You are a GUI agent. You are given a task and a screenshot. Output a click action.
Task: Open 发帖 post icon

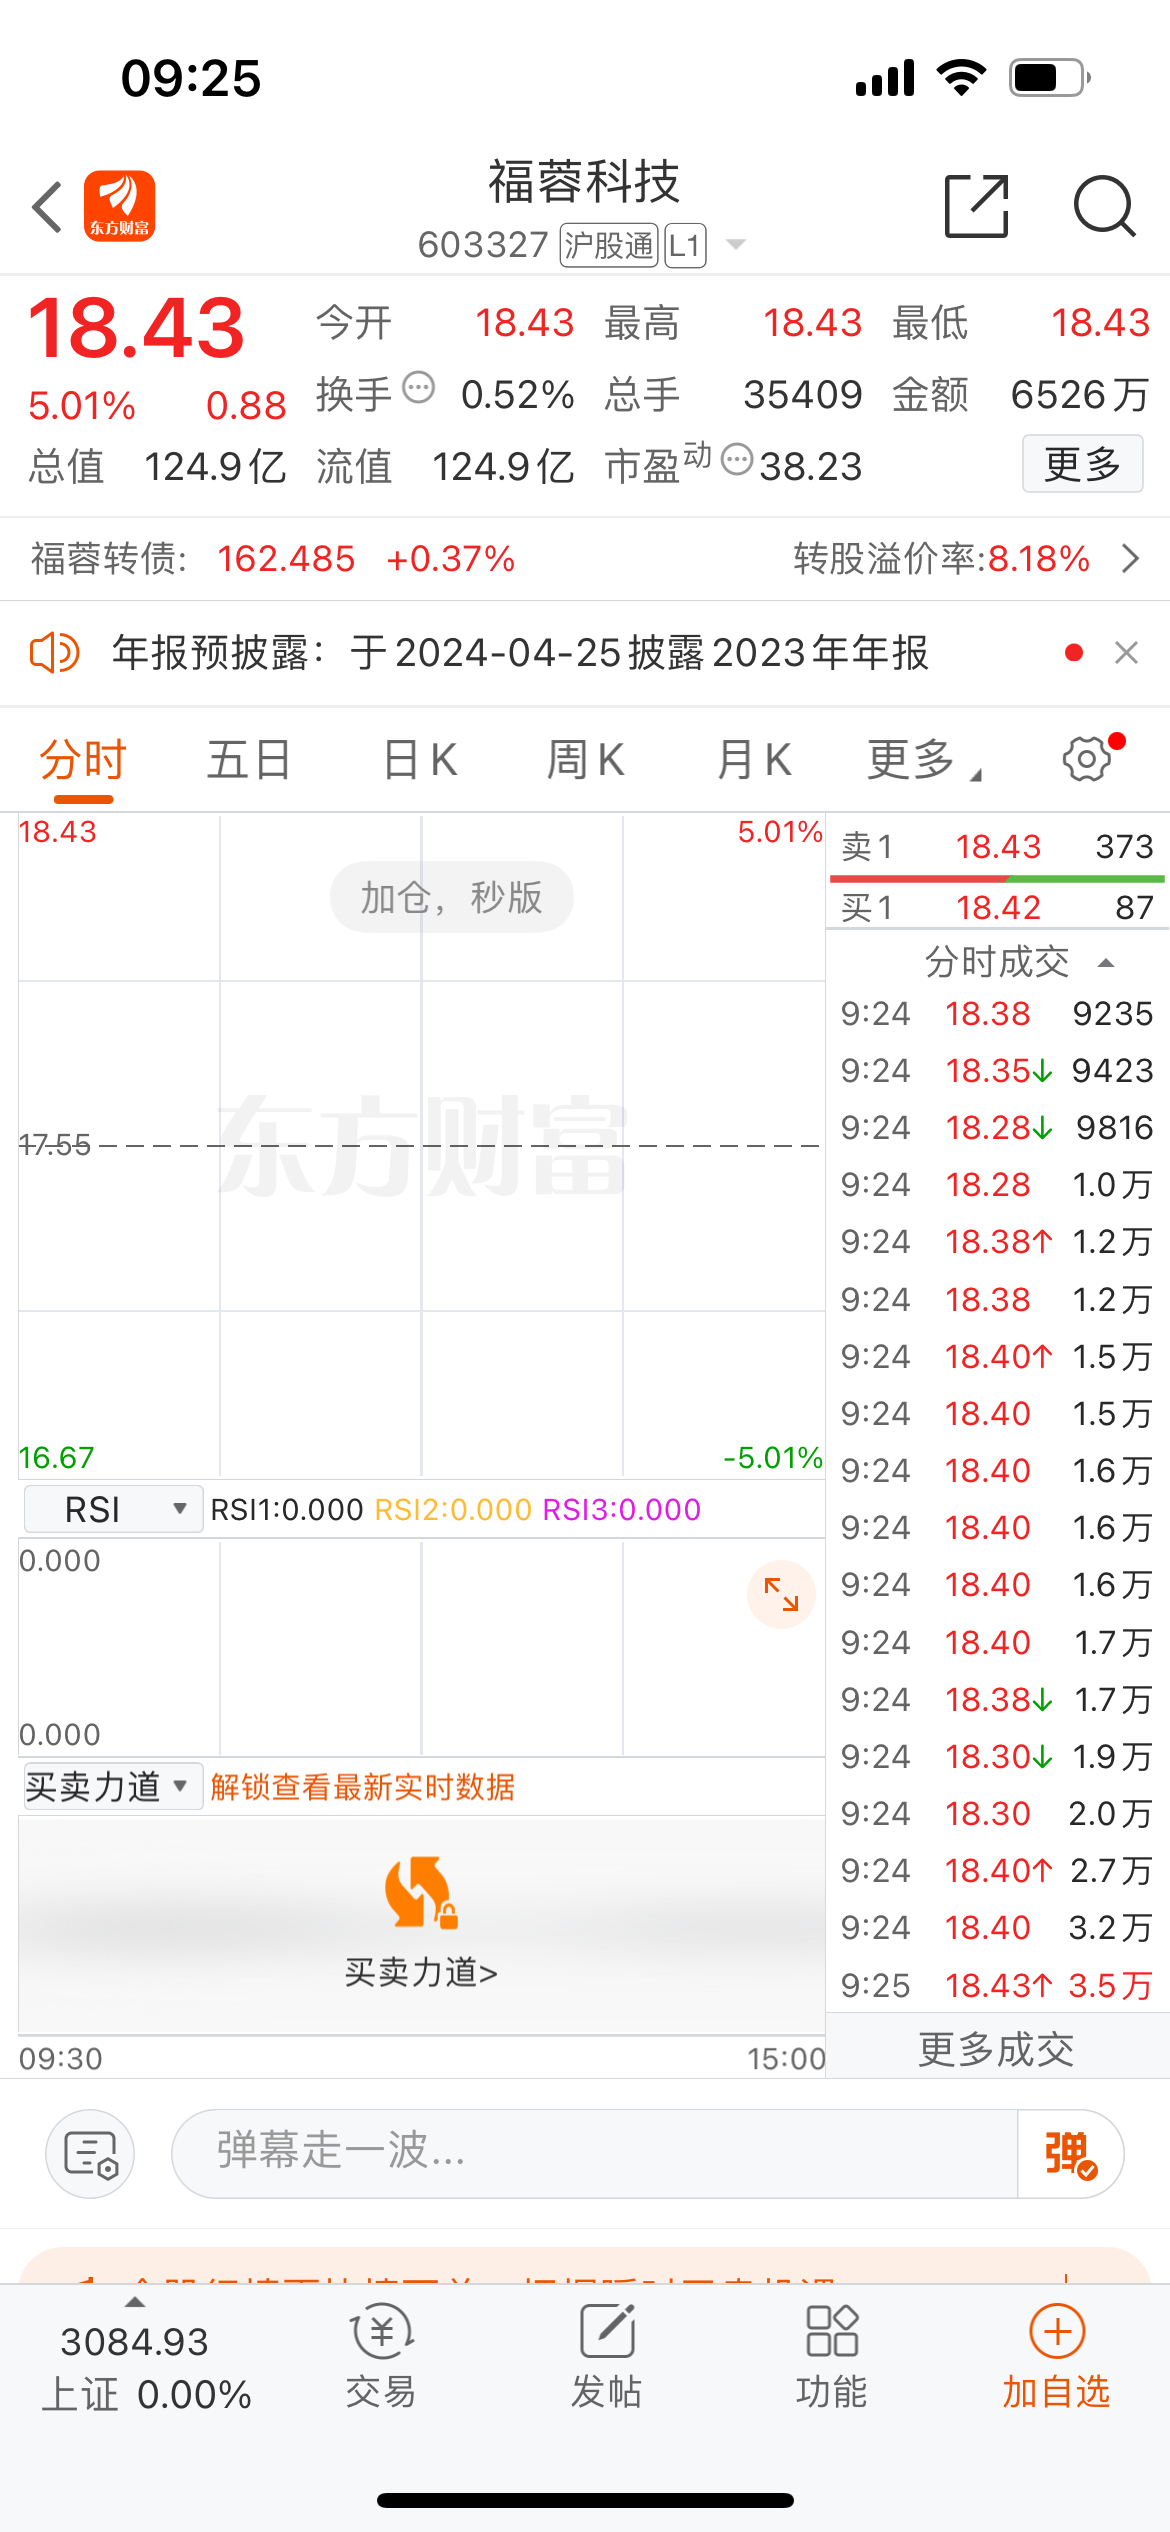pos(607,2355)
